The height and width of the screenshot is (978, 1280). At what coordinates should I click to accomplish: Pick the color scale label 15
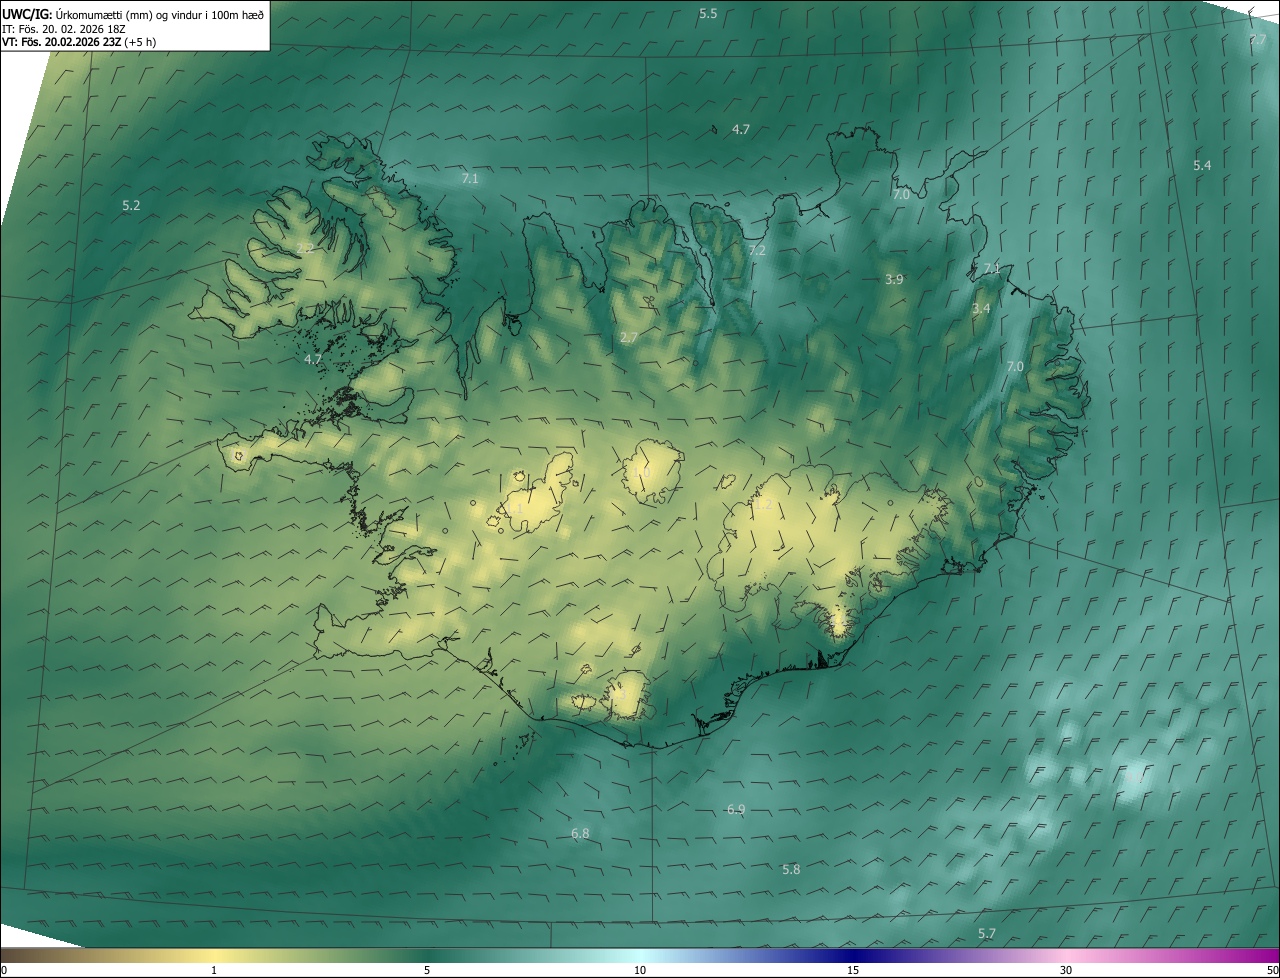(853, 970)
